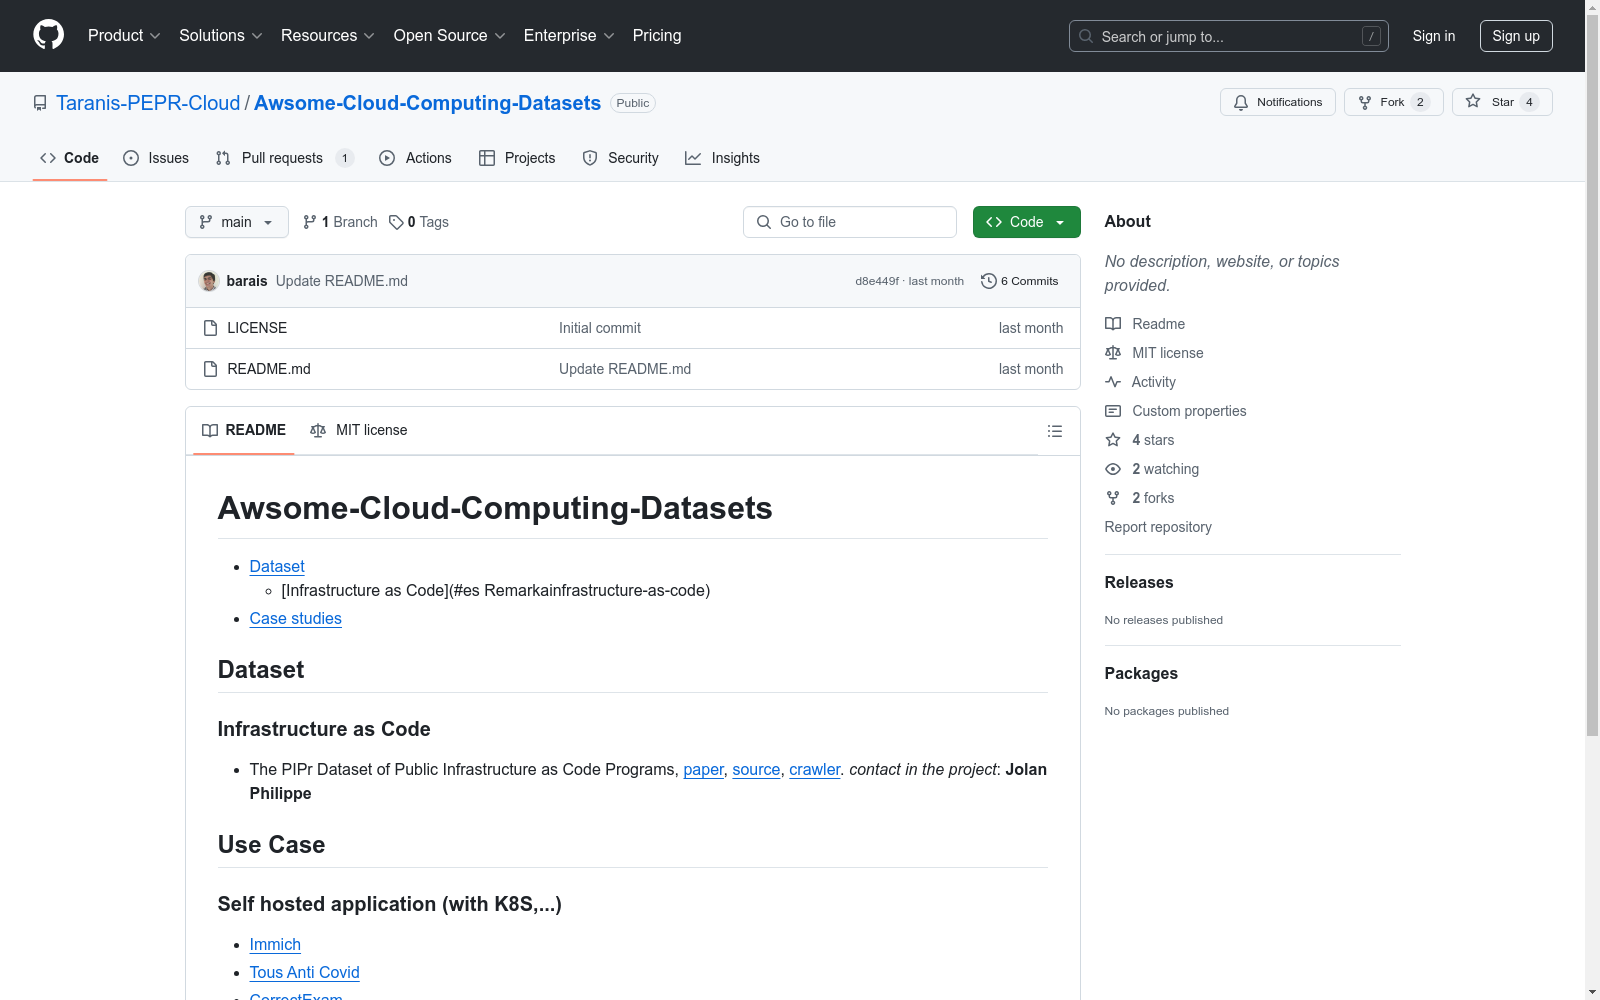Expand the Resources menu
This screenshot has height=1000, width=1600.
tap(328, 36)
